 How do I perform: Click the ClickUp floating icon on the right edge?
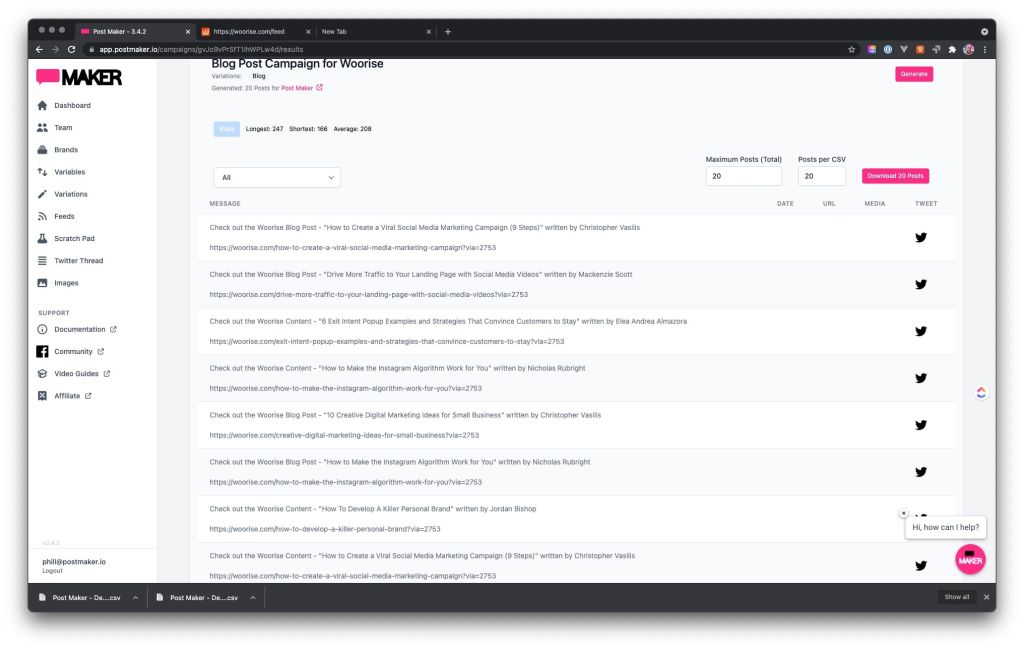[981, 392]
